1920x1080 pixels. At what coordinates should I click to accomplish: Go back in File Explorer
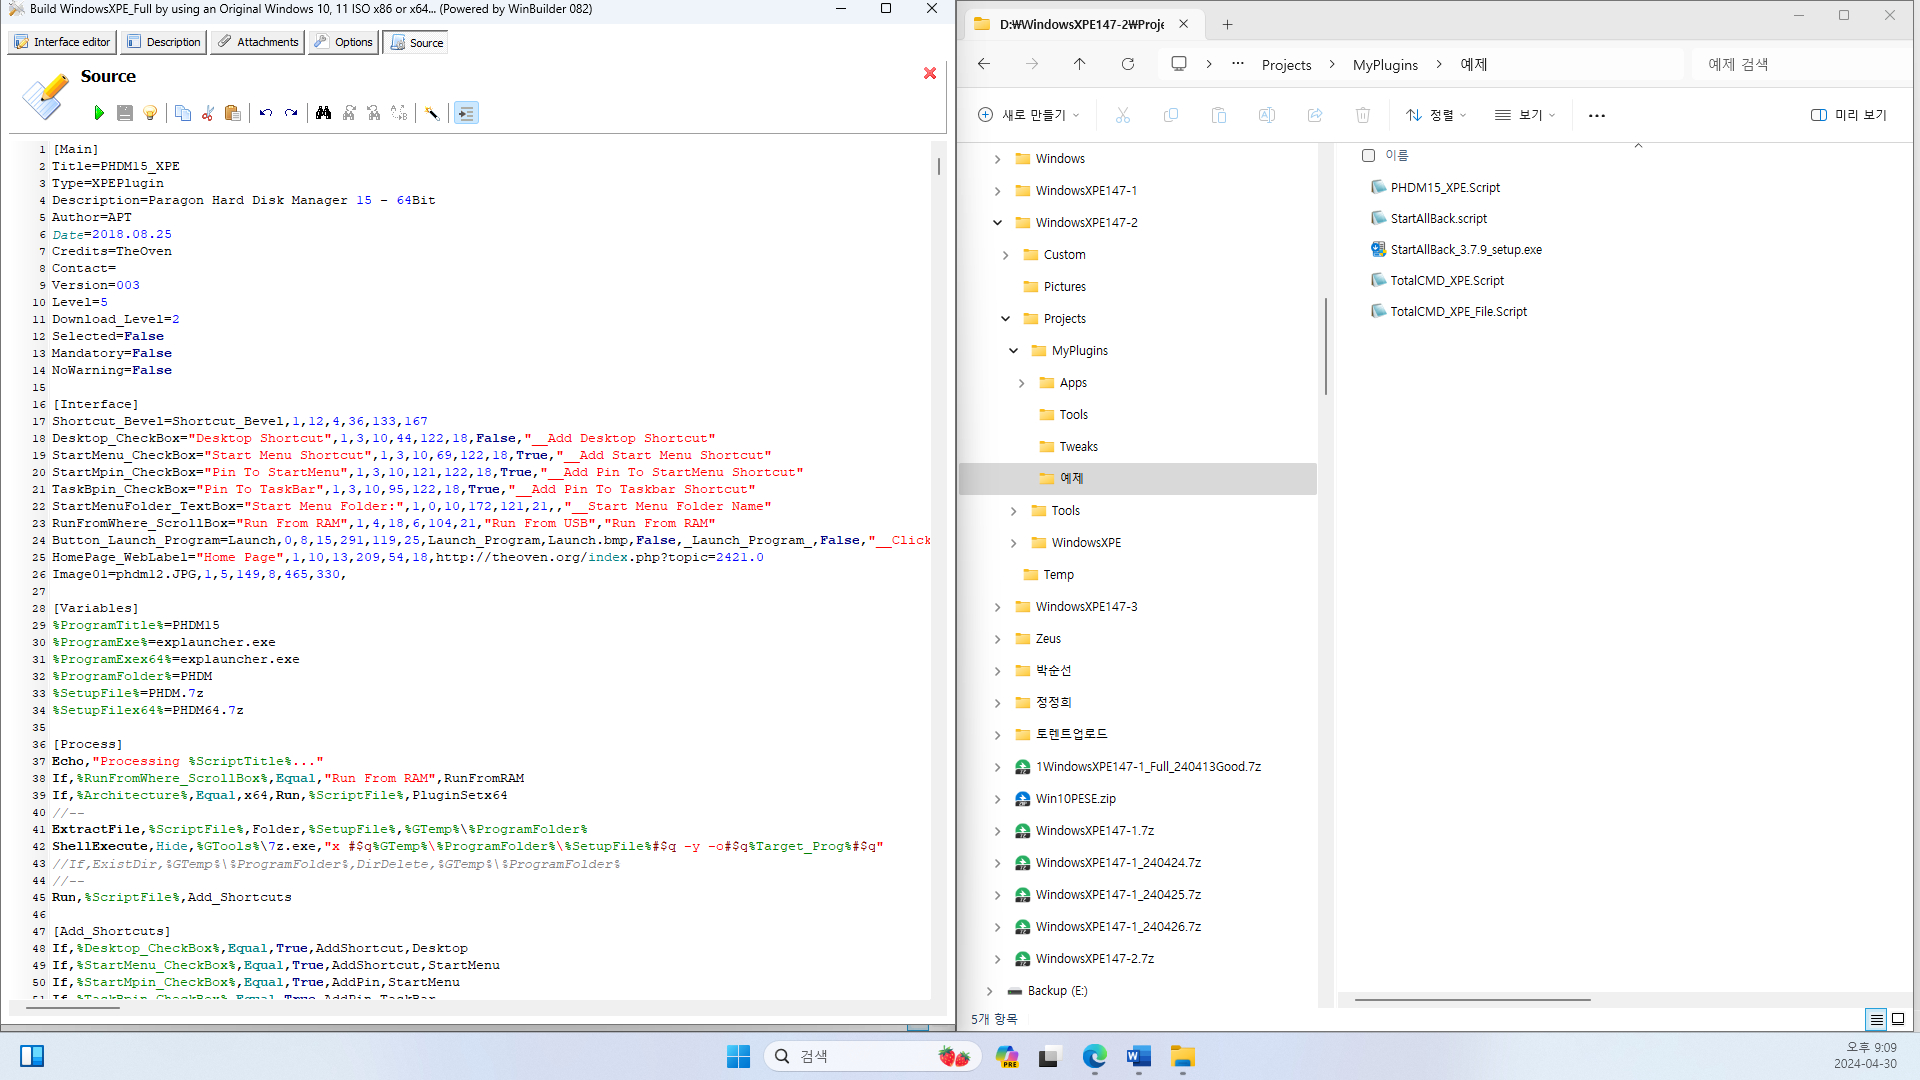(984, 64)
